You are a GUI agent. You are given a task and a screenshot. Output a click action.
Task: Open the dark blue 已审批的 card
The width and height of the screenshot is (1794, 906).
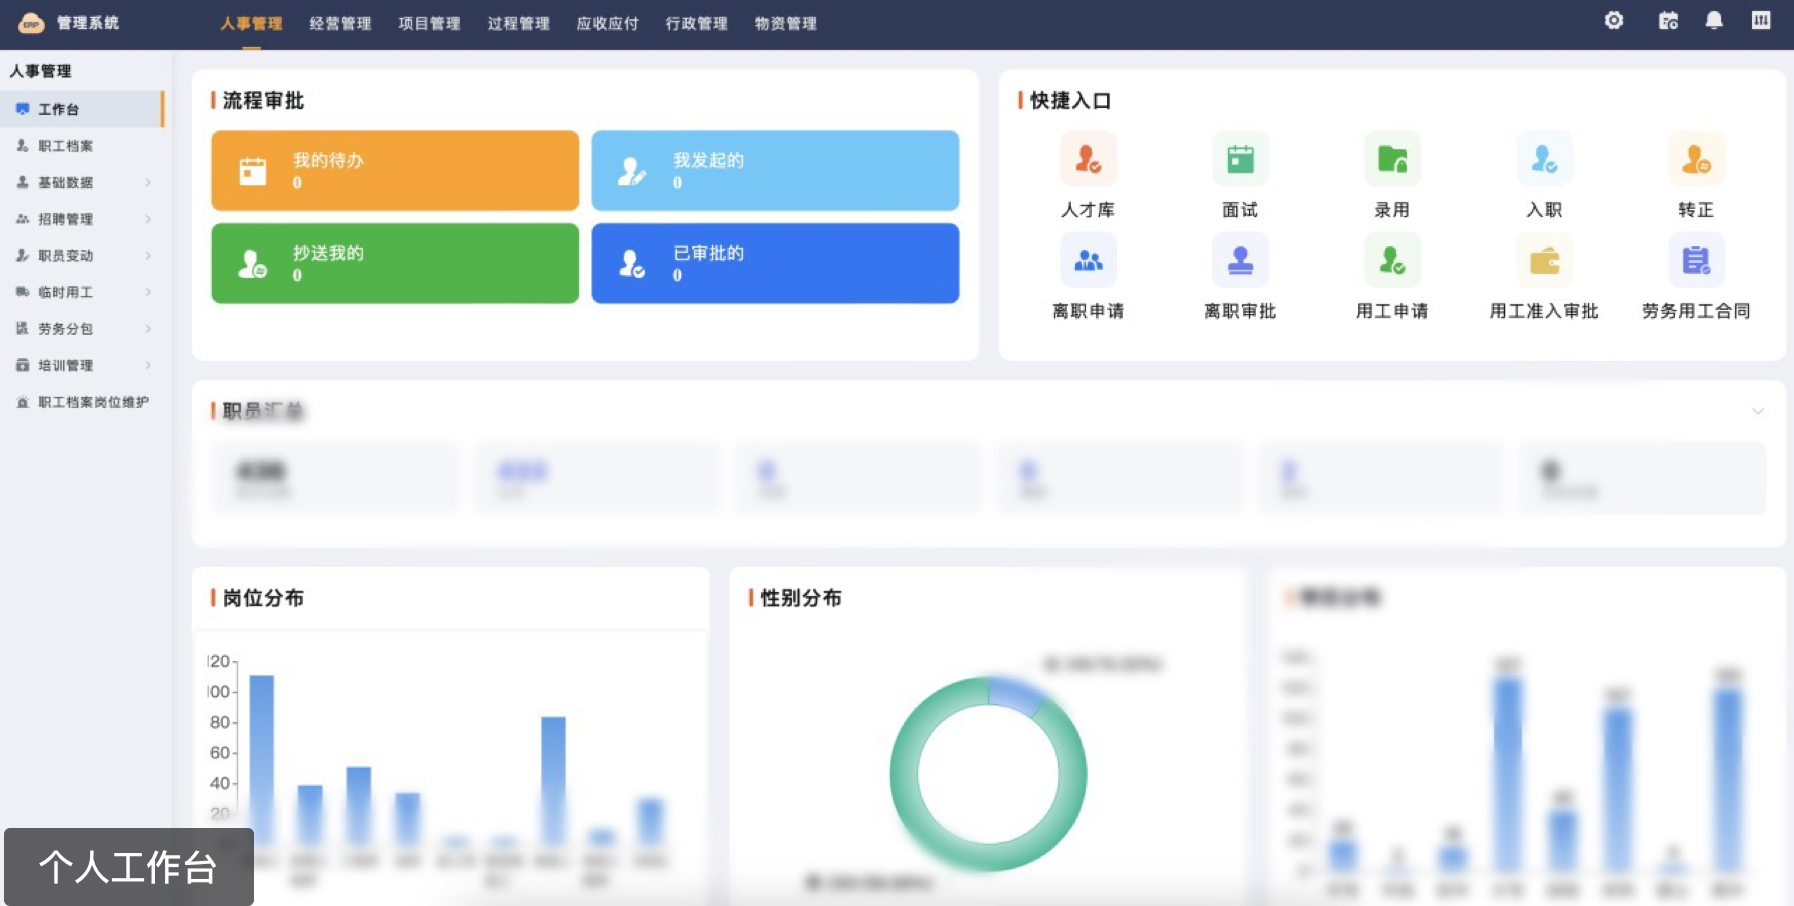point(775,263)
